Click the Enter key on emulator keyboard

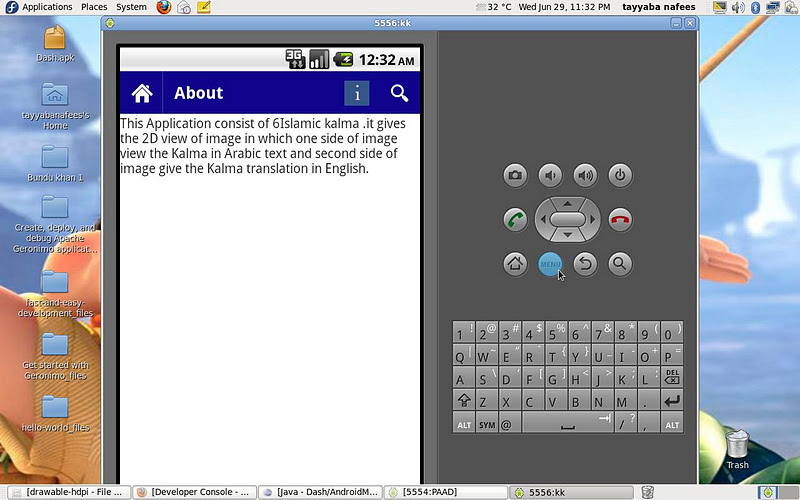pyautogui.click(x=672, y=400)
